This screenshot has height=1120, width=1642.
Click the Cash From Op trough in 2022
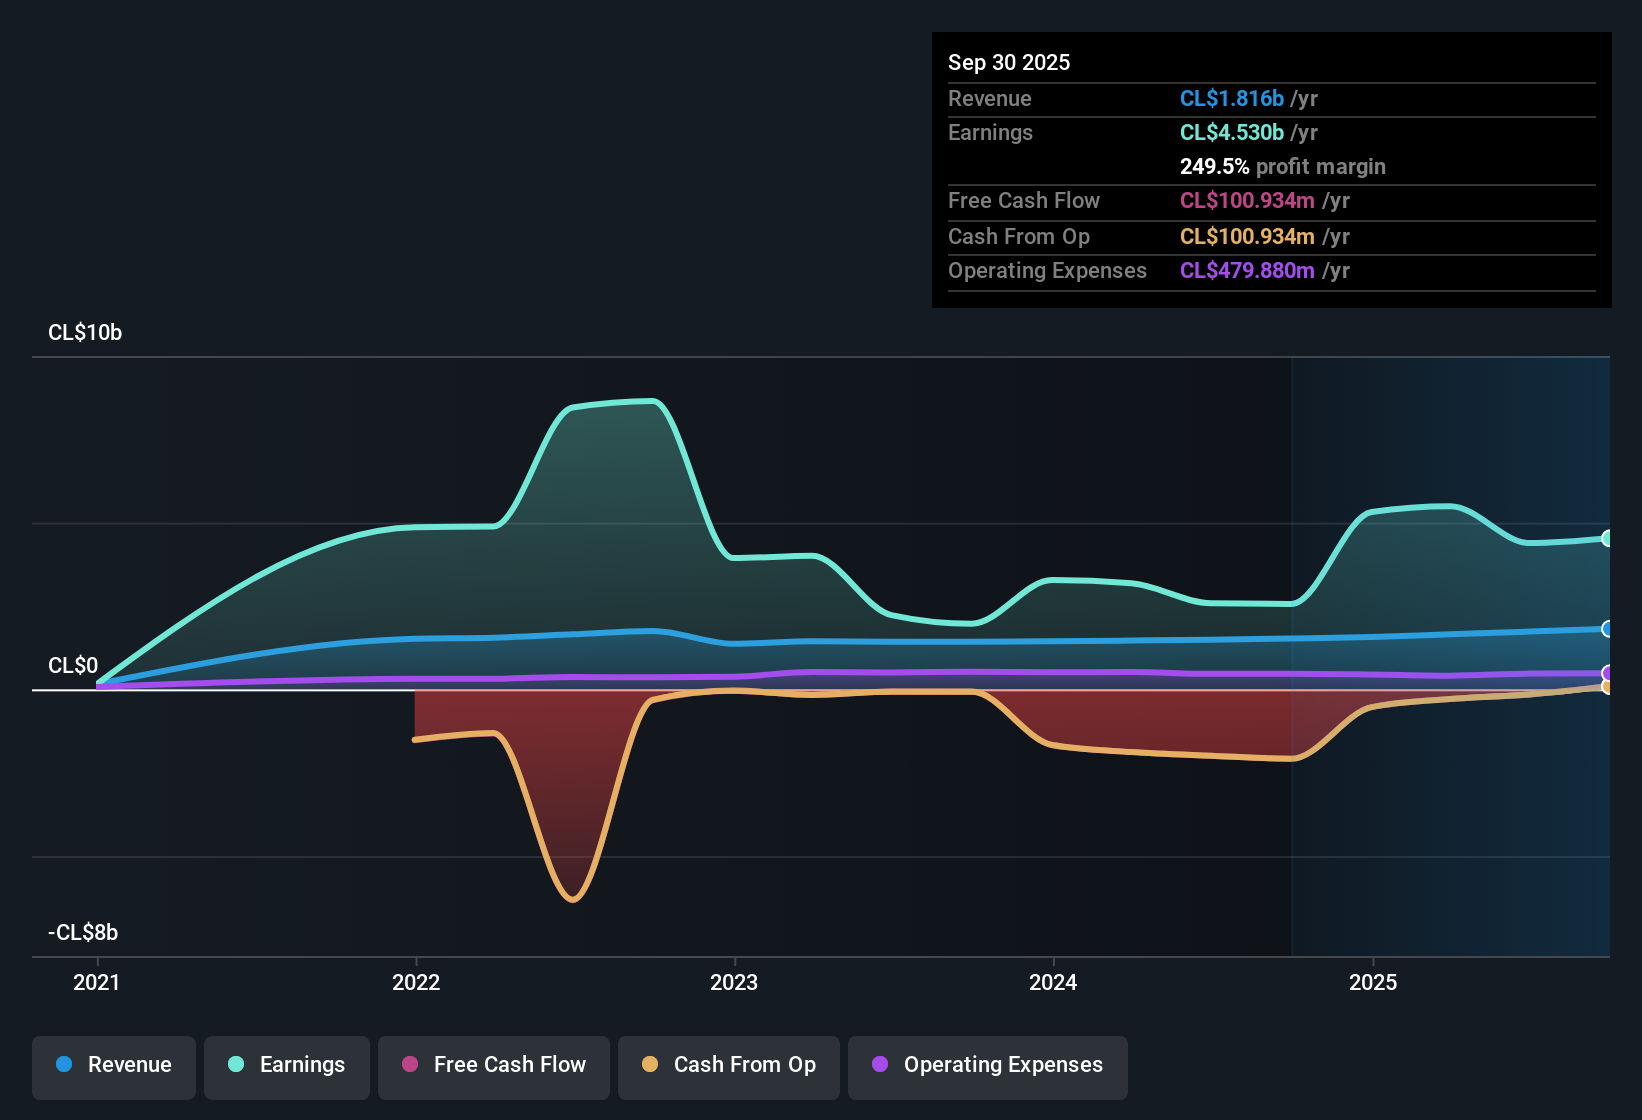[572, 900]
